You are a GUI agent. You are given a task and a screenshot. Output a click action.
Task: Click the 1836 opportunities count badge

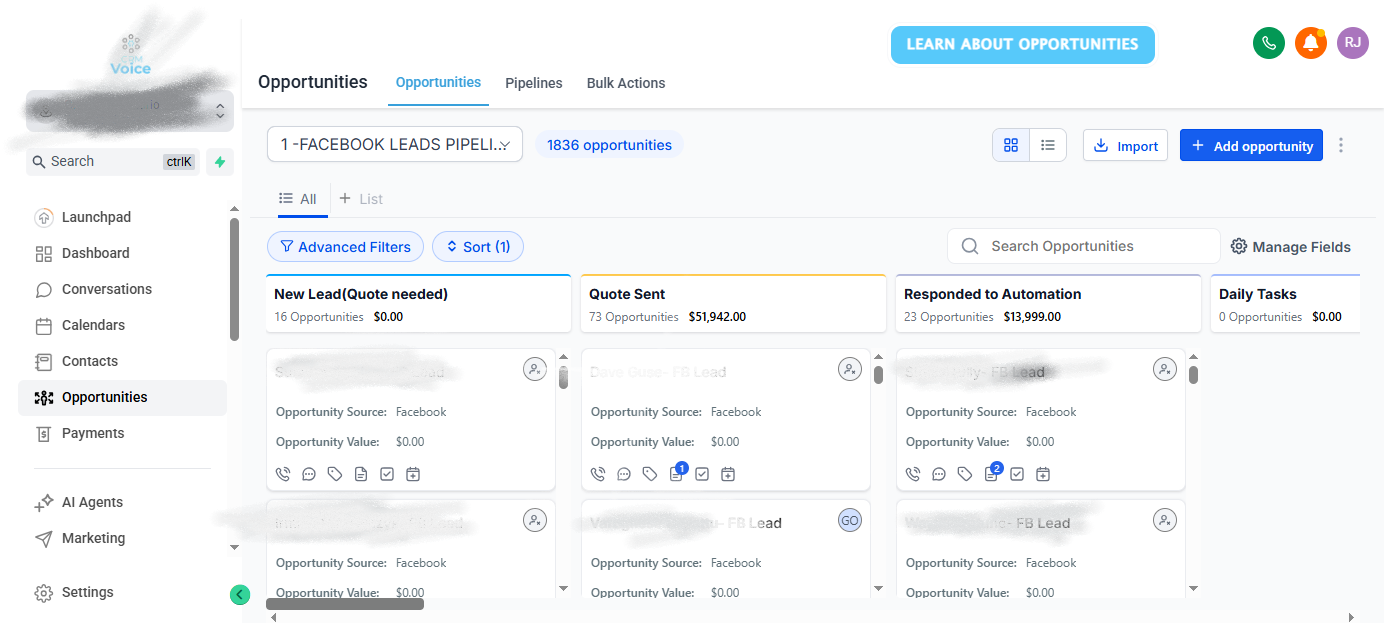click(x=609, y=145)
